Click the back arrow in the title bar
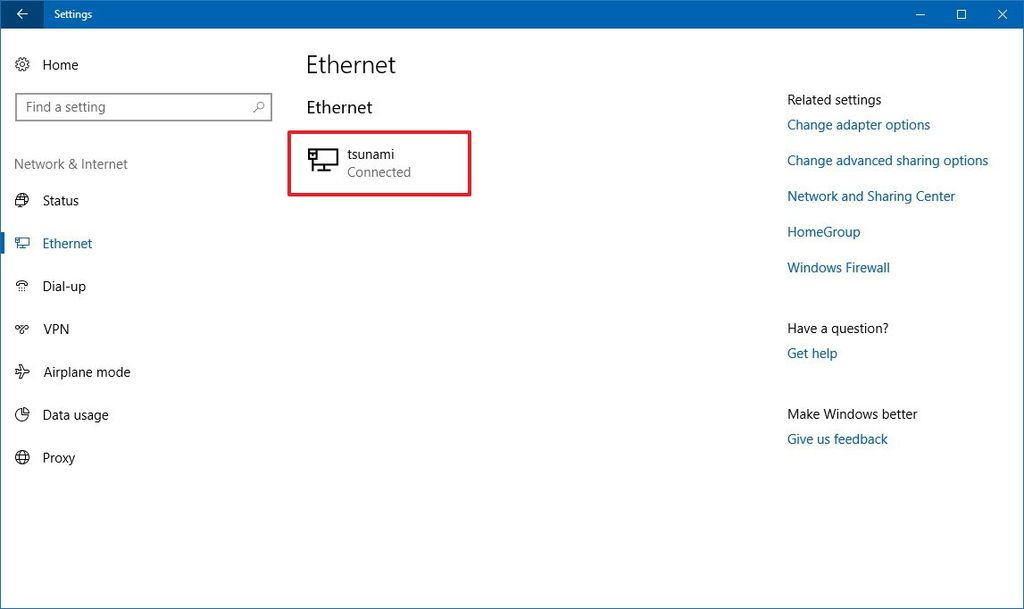1024x609 pixels. coord(21,14)
